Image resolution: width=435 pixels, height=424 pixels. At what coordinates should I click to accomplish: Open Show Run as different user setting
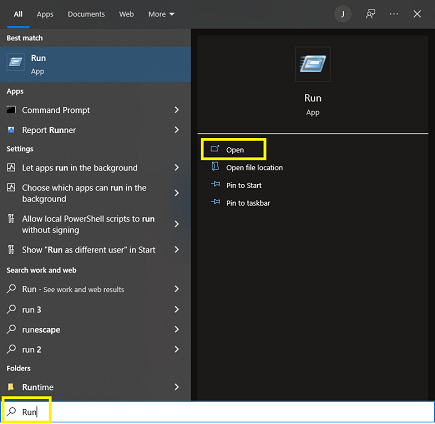click(x=95, y=250)
